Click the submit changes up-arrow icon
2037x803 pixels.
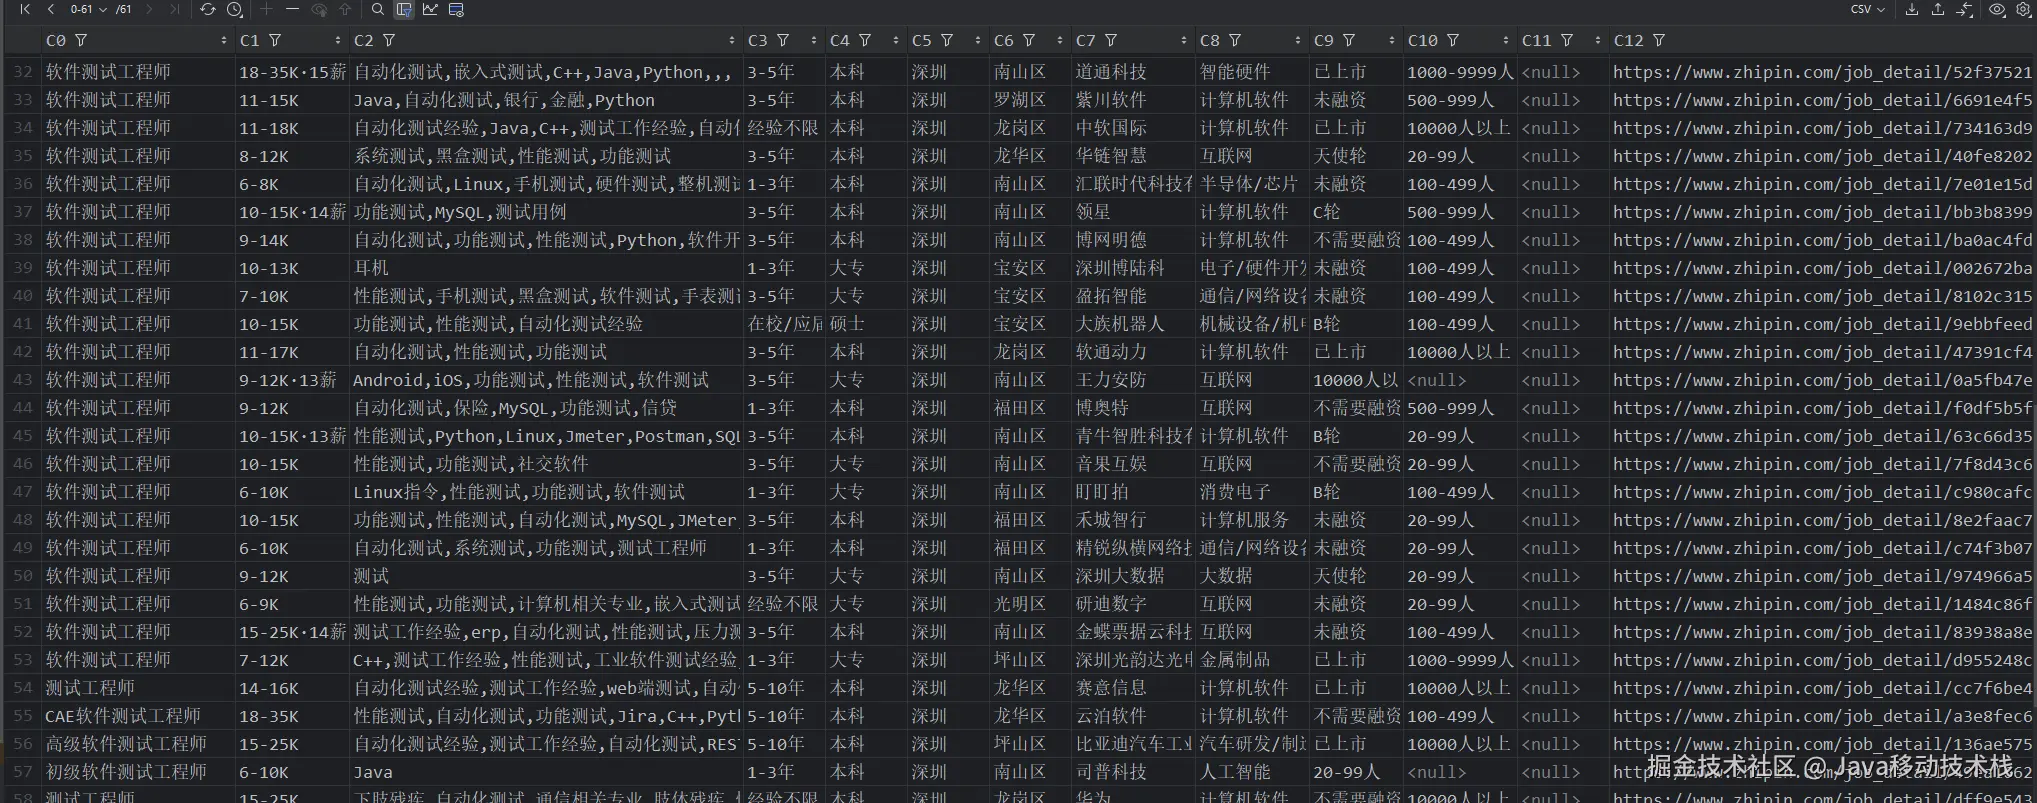pos(345,9)
